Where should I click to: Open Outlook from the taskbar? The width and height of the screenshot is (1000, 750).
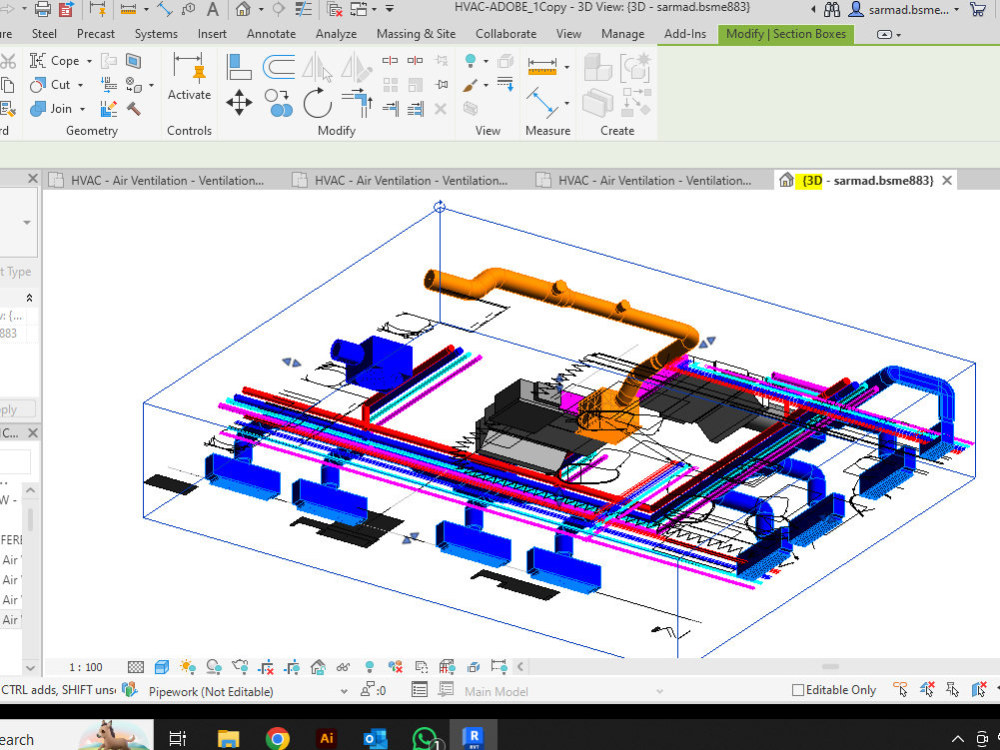coord(374,739)
